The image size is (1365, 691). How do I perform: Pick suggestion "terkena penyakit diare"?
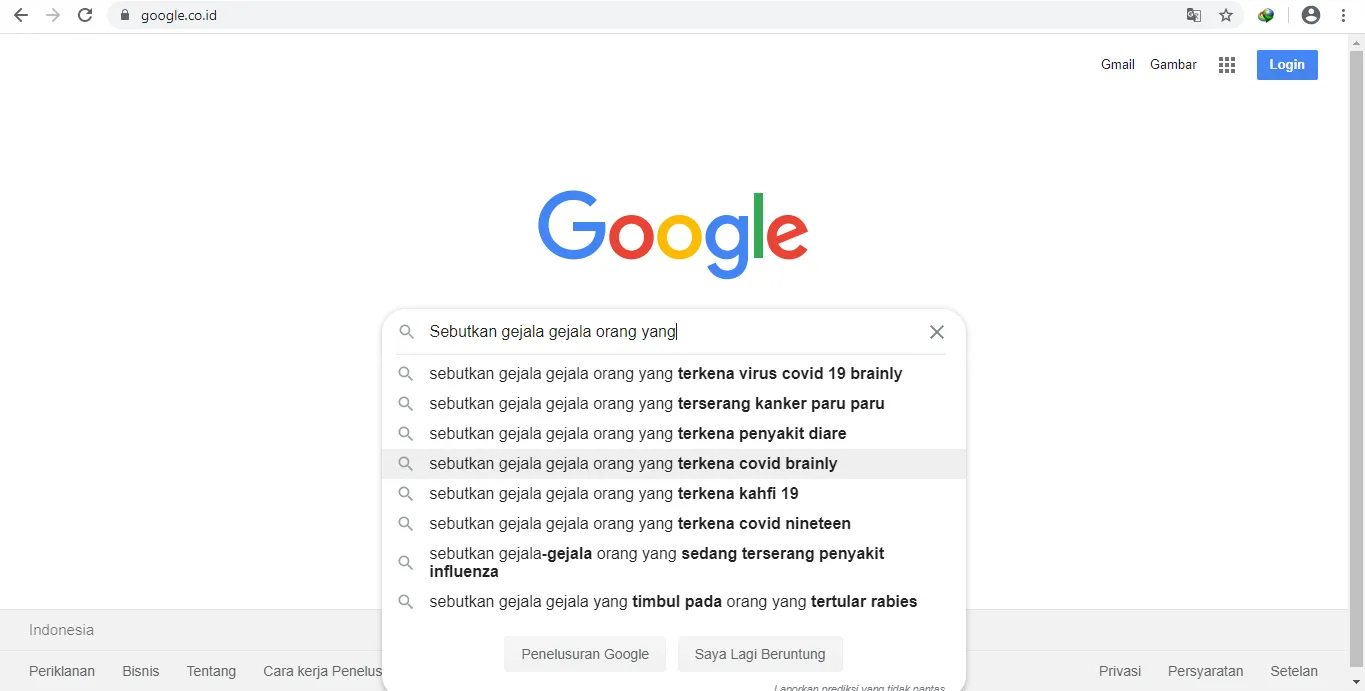coord(637,434)
